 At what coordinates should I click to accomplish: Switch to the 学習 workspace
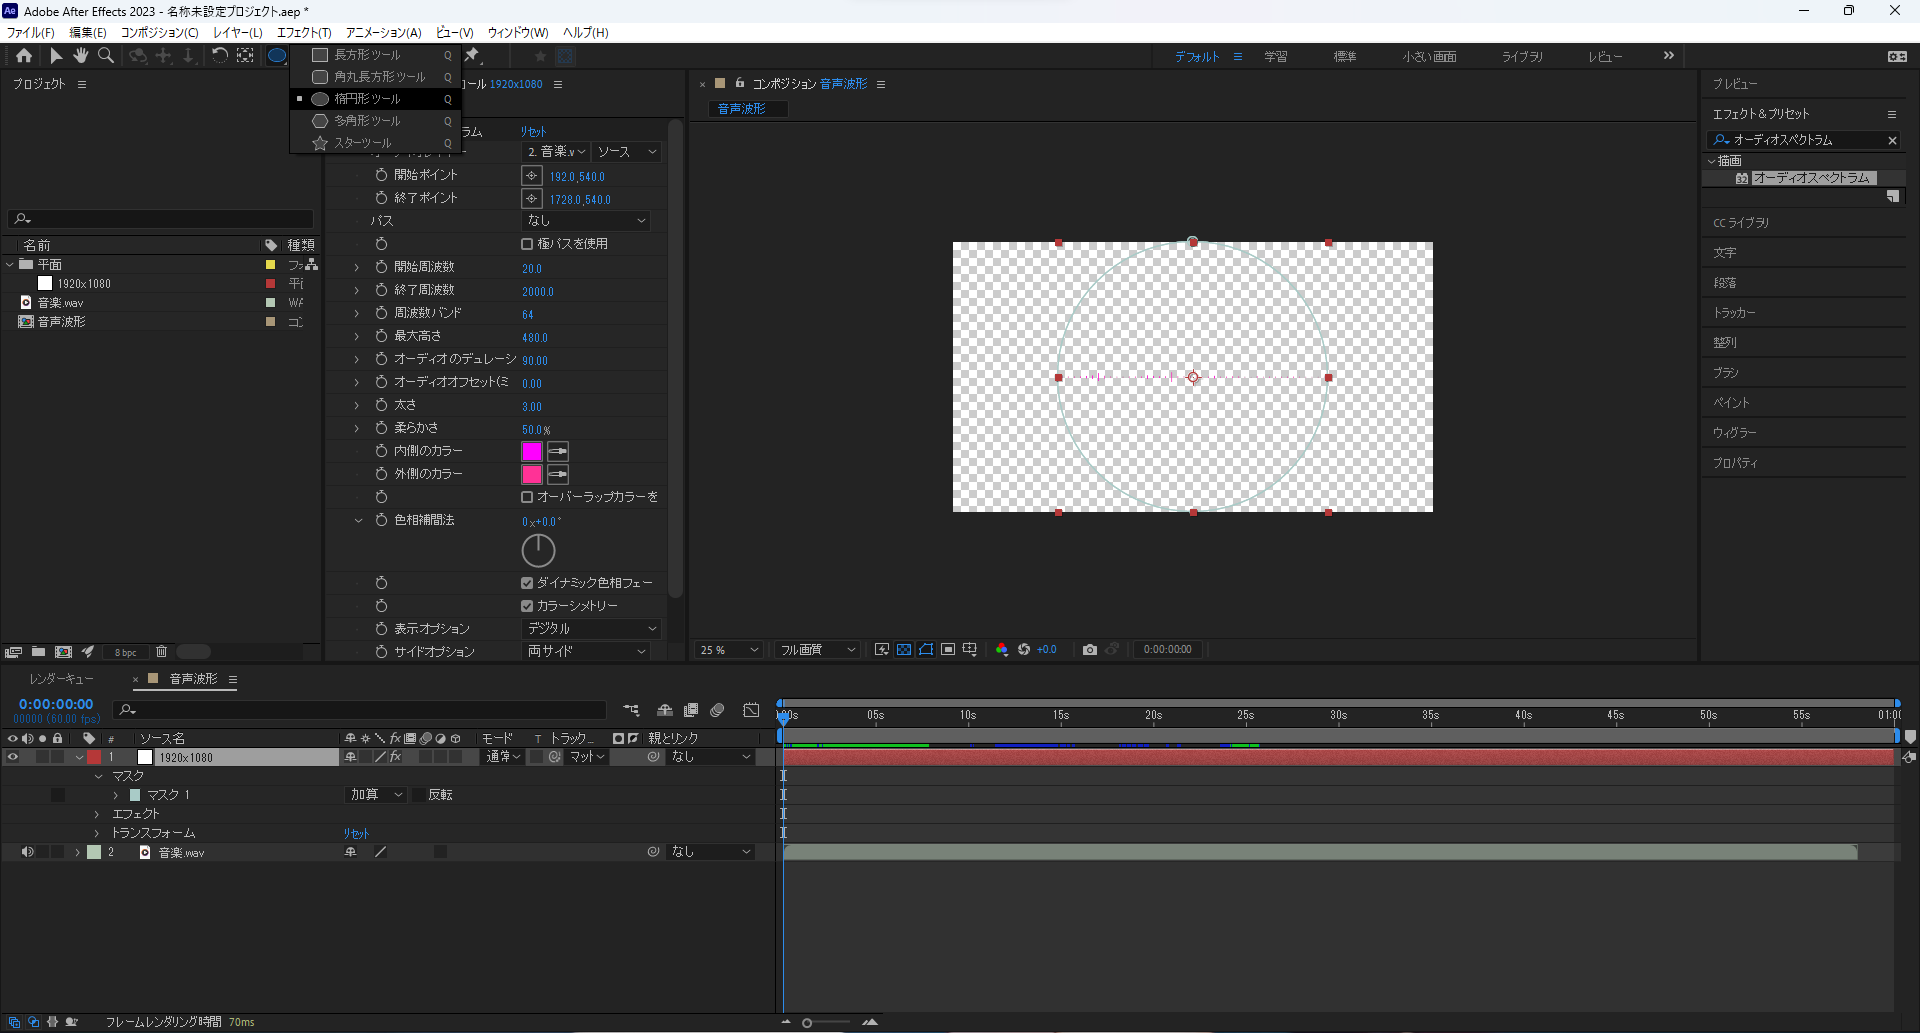1275,57
